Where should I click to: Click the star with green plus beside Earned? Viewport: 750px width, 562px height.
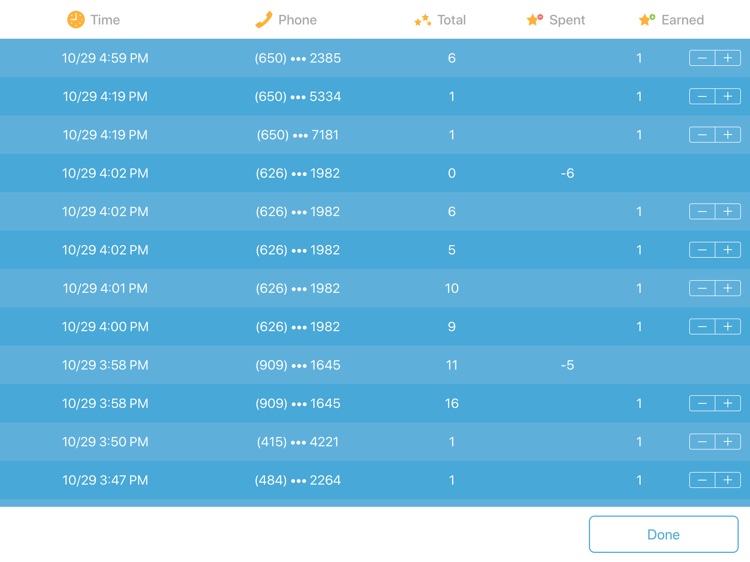click(x=647, y=20)
